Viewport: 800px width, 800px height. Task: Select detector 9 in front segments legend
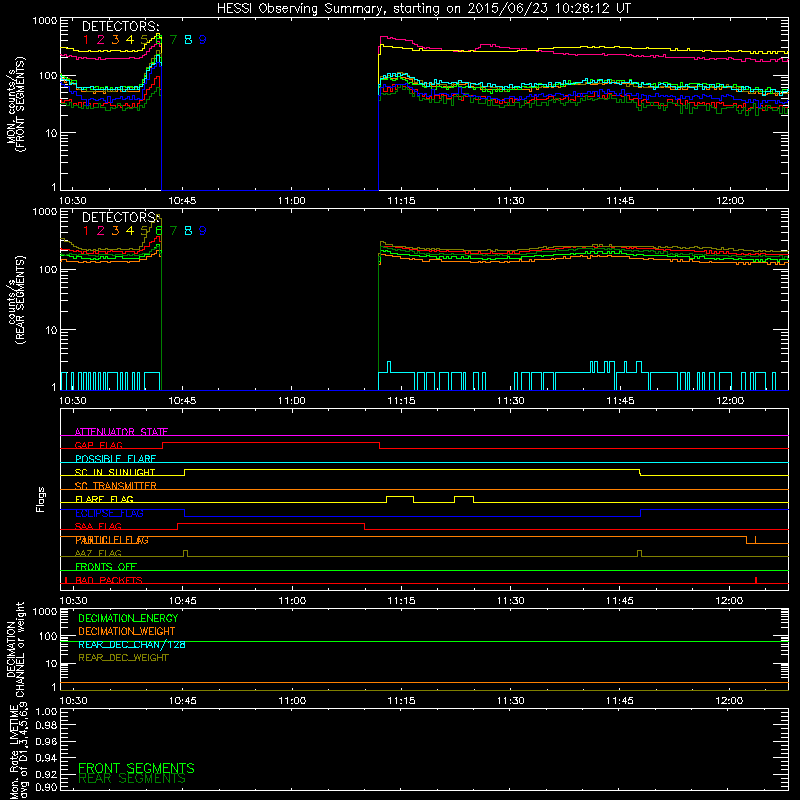[203, 40]
